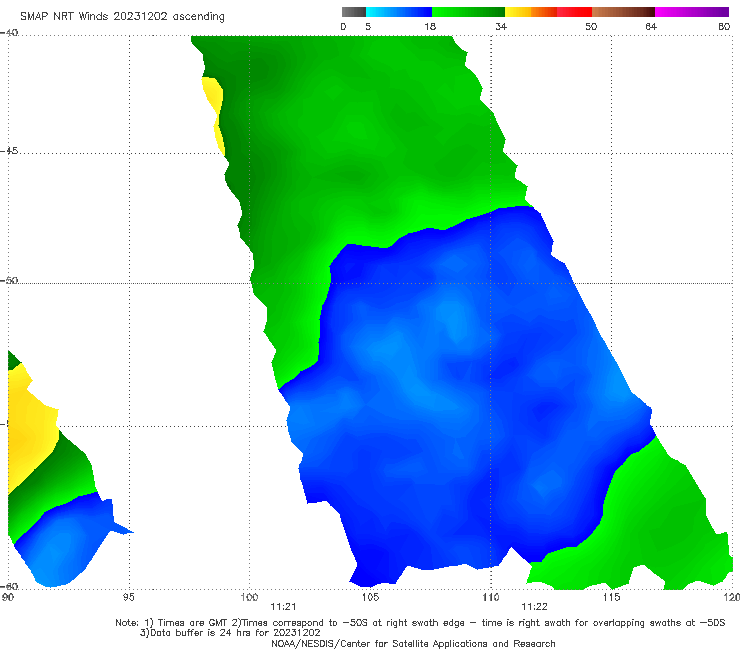Click the title 'SMAP NRT Winds 20231202 ascending'
740x650 pixels.
click(x=122, y=17)
